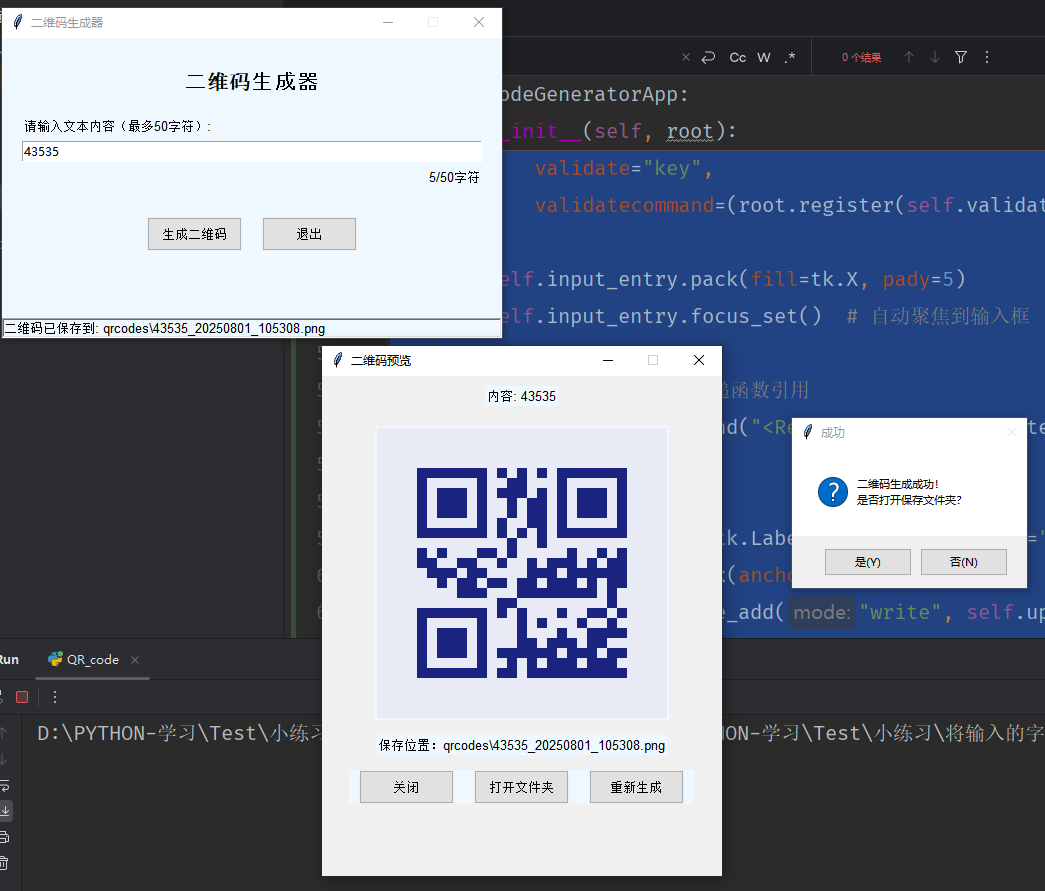Open more options menu beside filter icon
Image resolution: width=1045 pixels, height=891 pixels.
(986, 57)
